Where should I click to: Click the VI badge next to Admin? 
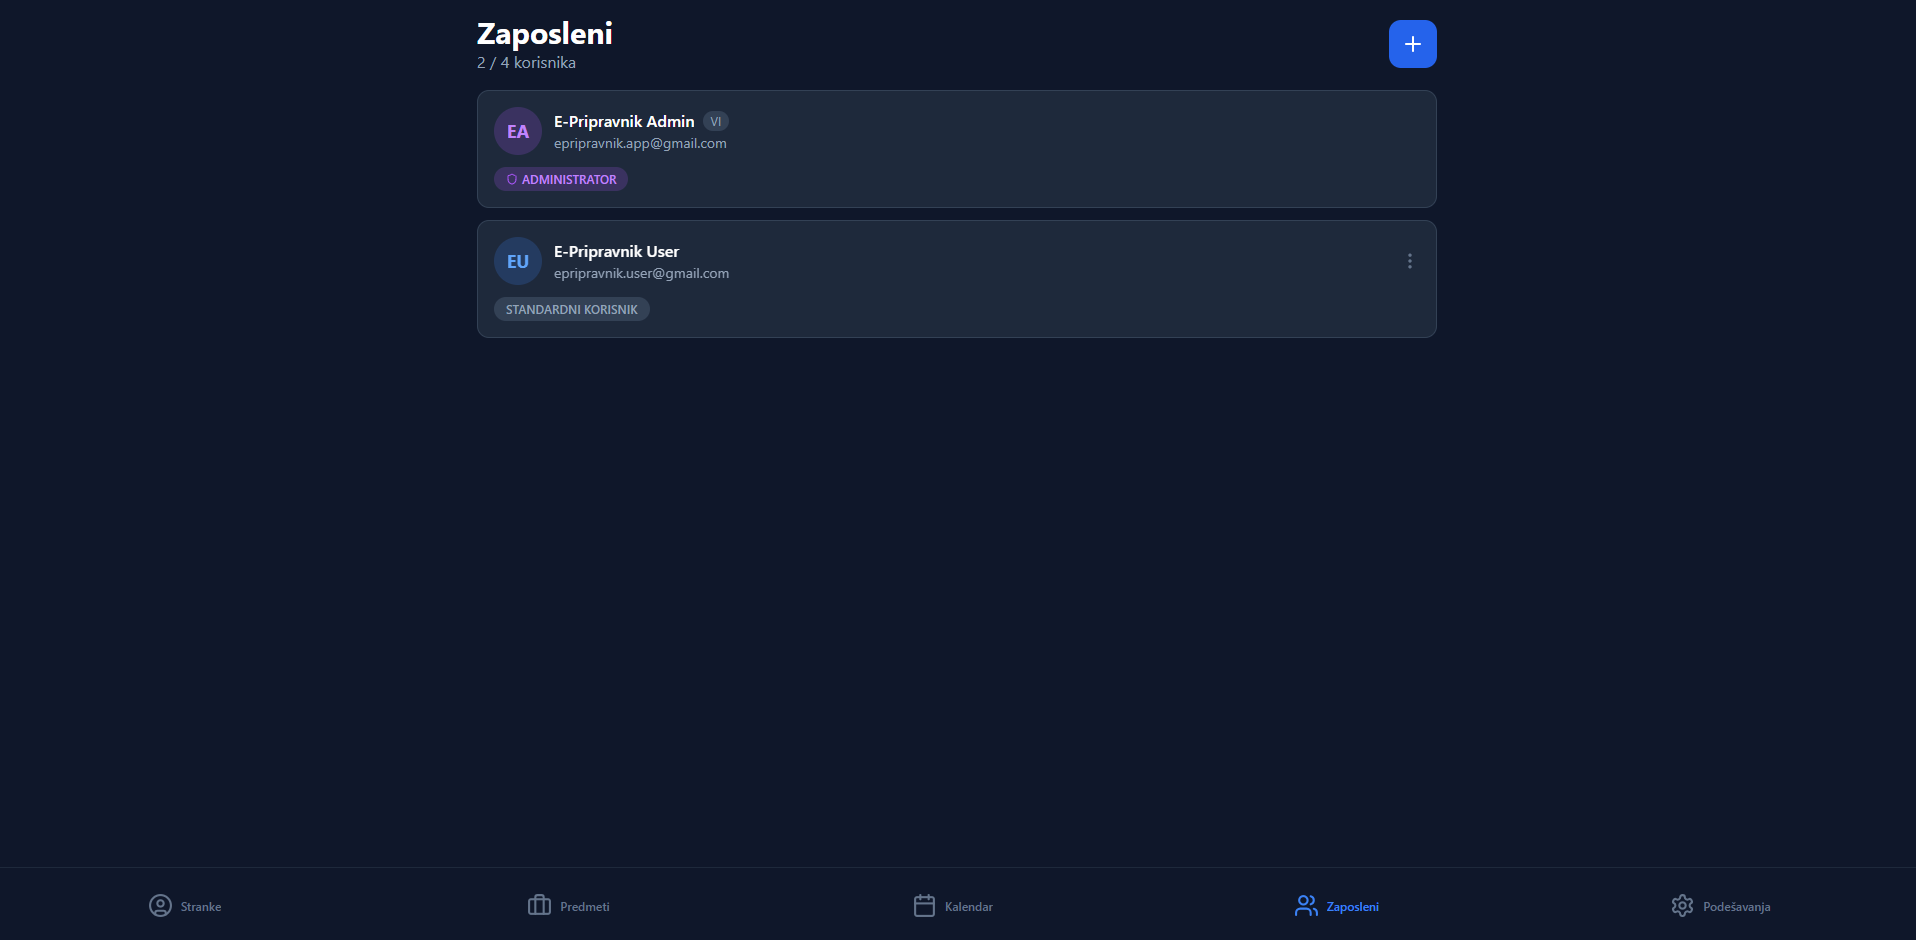(x=715, y=122)
